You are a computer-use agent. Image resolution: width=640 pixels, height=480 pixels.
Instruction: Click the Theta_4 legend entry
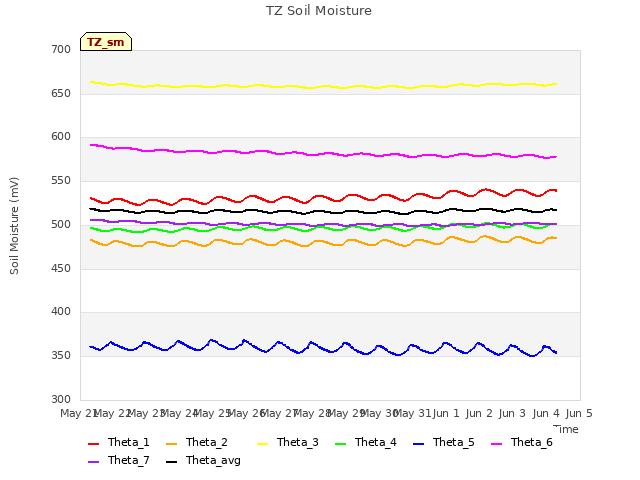[x=366, y=442]
